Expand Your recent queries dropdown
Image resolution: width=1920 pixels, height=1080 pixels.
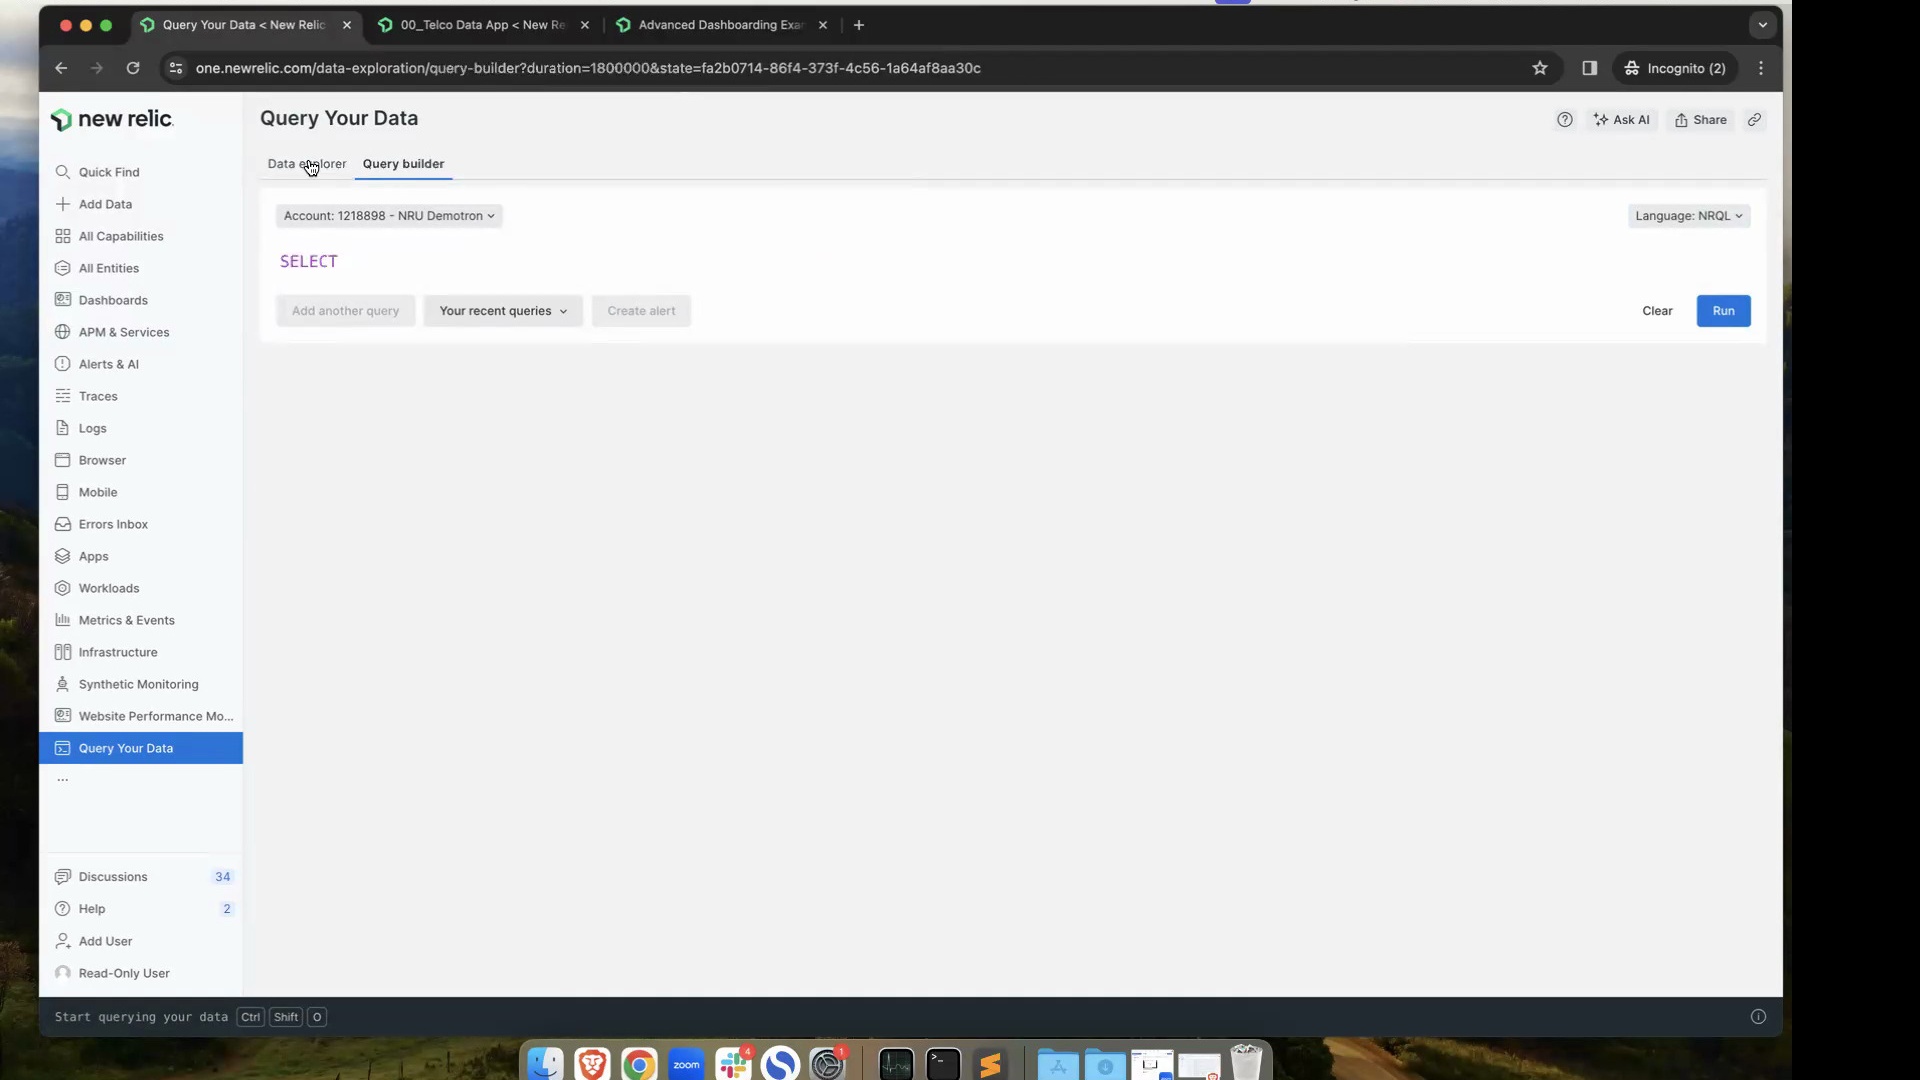pyautogui.click(x=503, y=311)
